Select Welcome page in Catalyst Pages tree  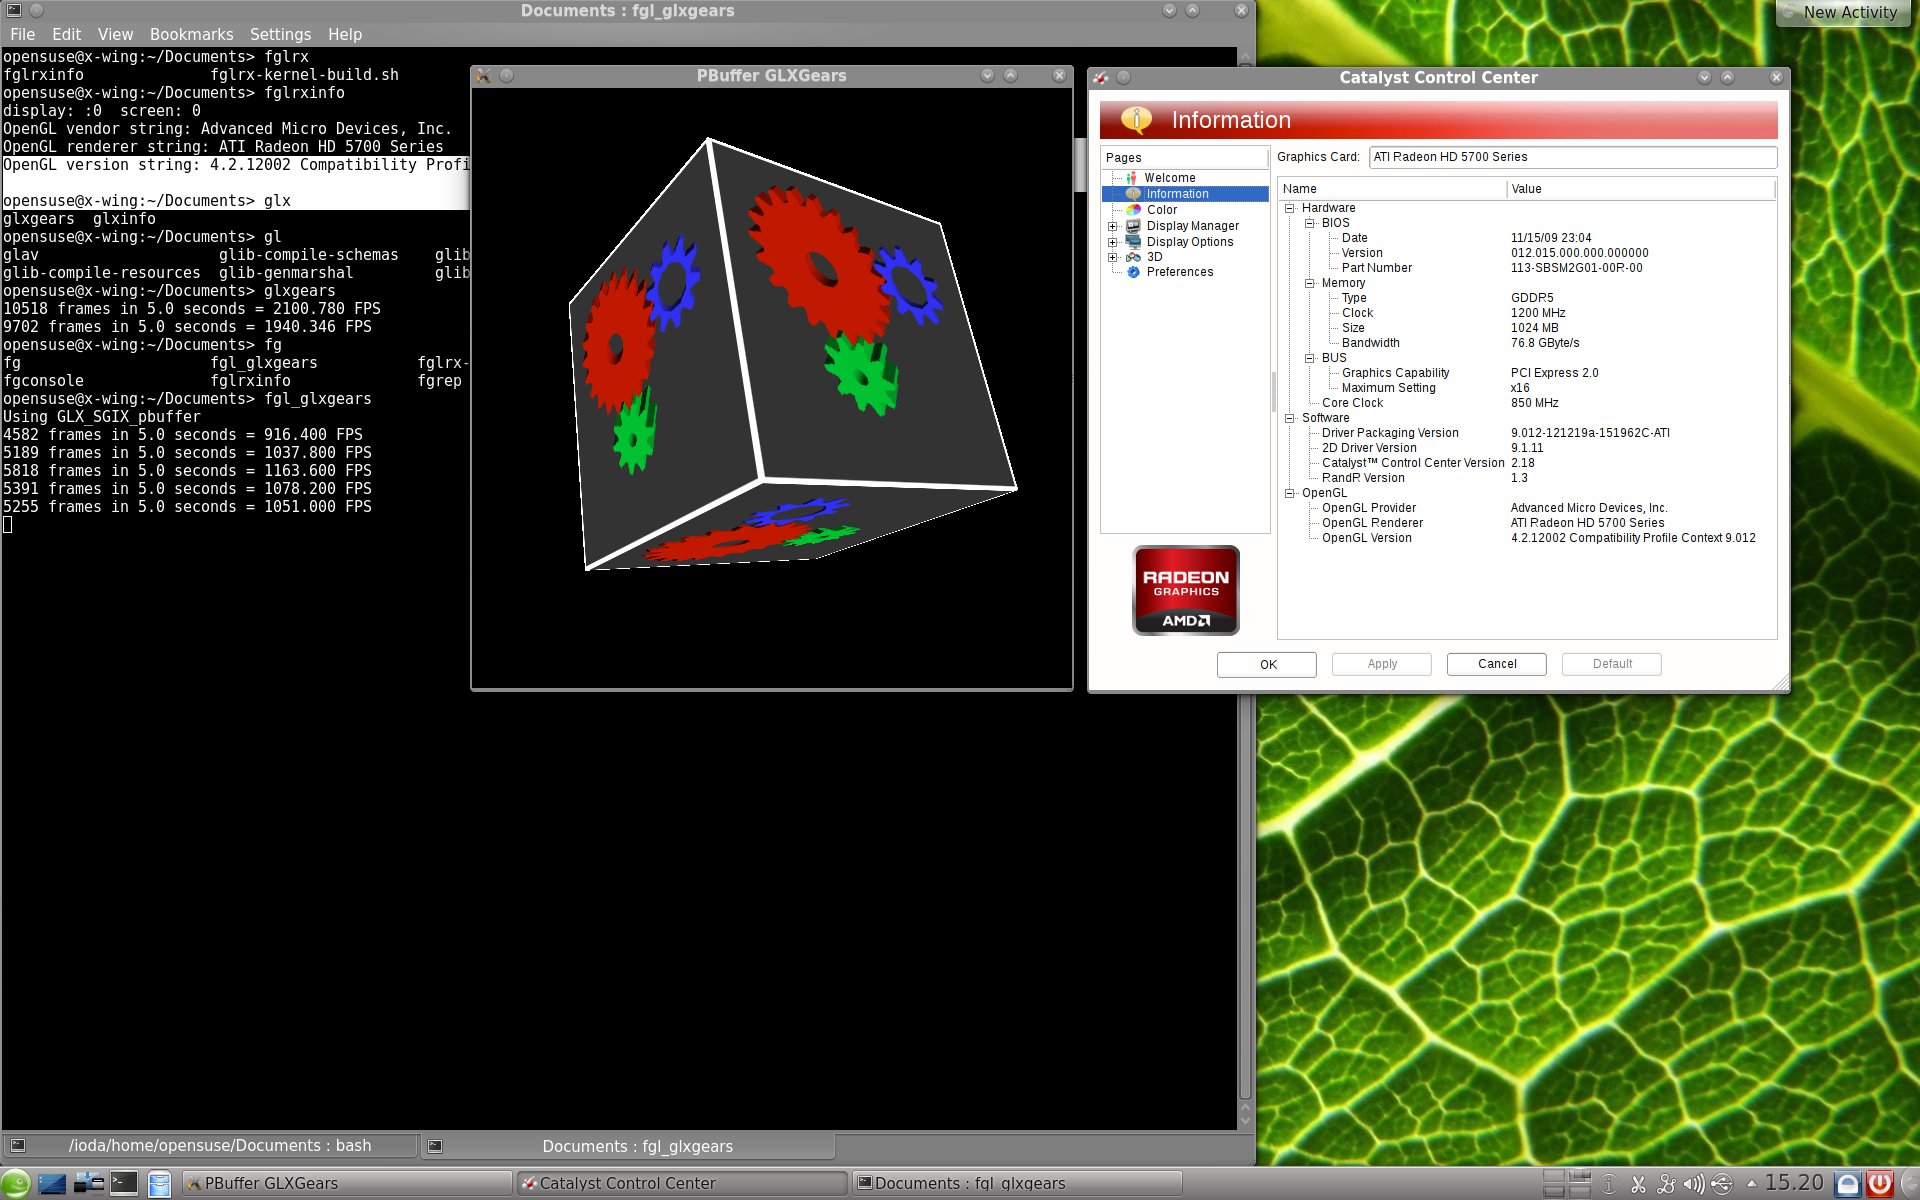(x=1169, y=178)
